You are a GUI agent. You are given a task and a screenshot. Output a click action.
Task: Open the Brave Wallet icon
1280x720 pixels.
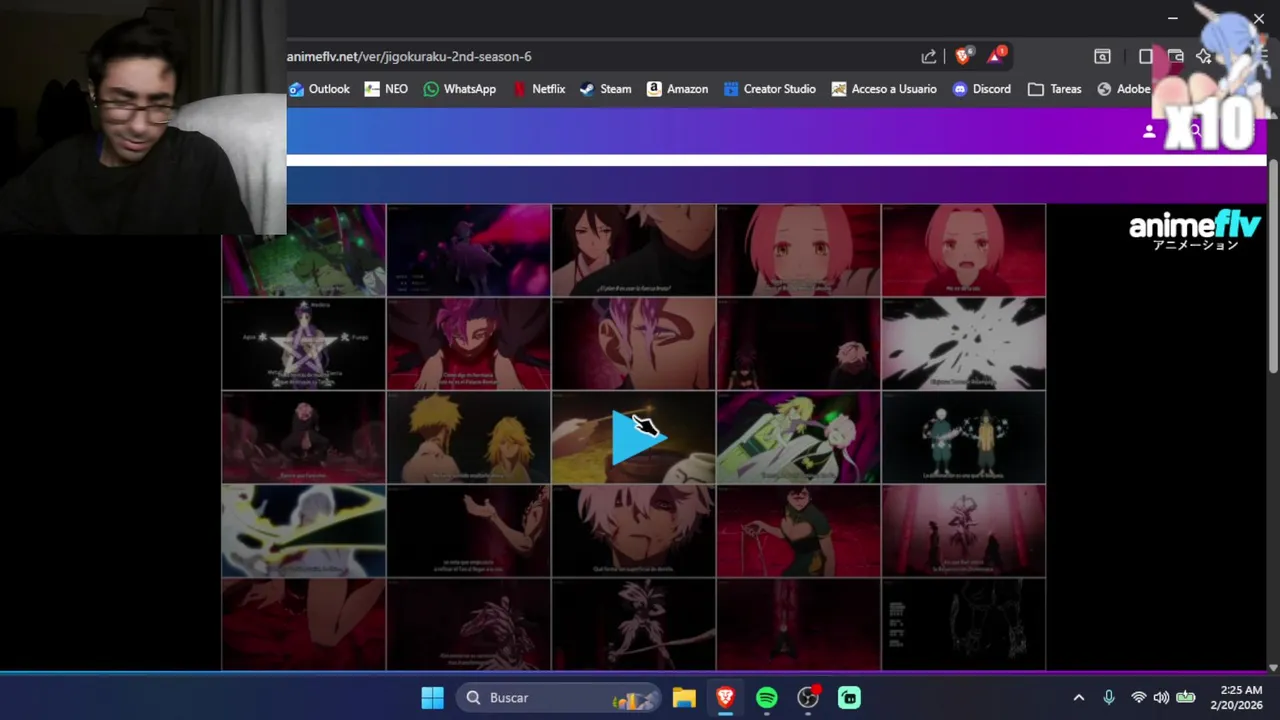(1176, 57)
